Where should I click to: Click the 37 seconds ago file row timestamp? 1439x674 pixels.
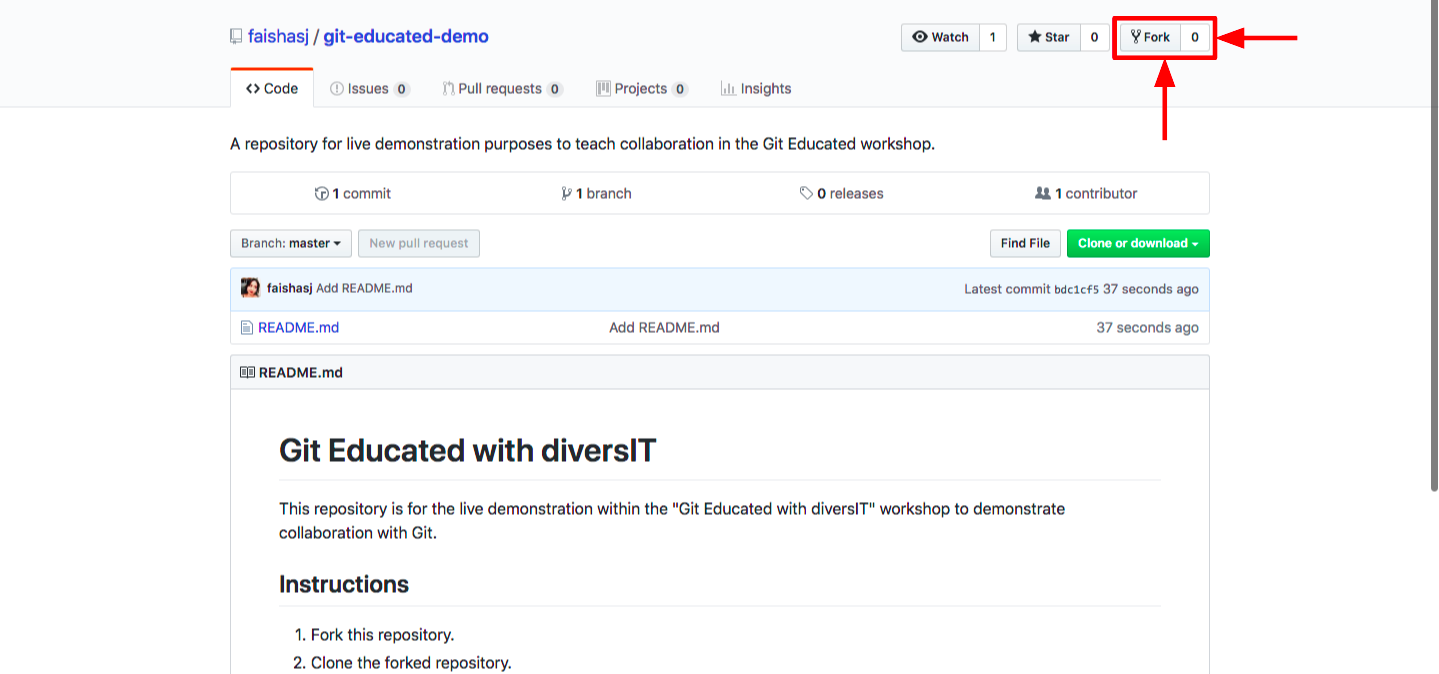pos(1147,327)
